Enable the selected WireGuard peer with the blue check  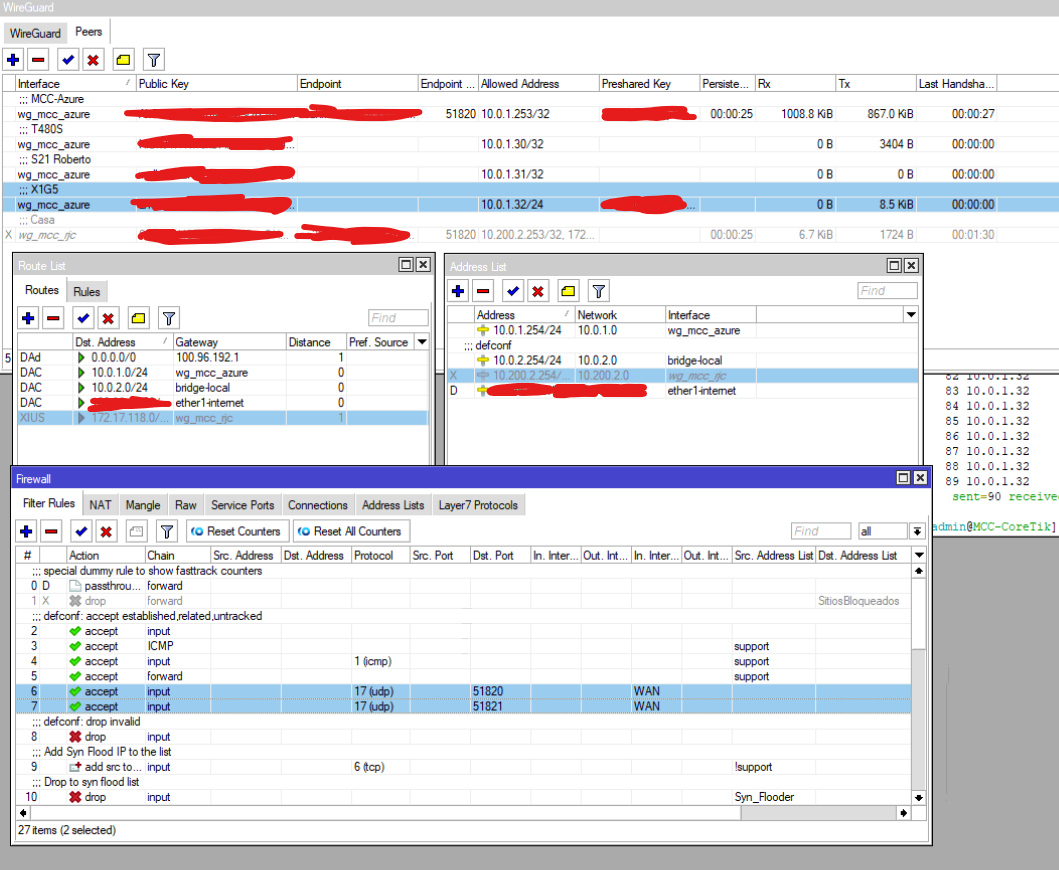(68, 59)
